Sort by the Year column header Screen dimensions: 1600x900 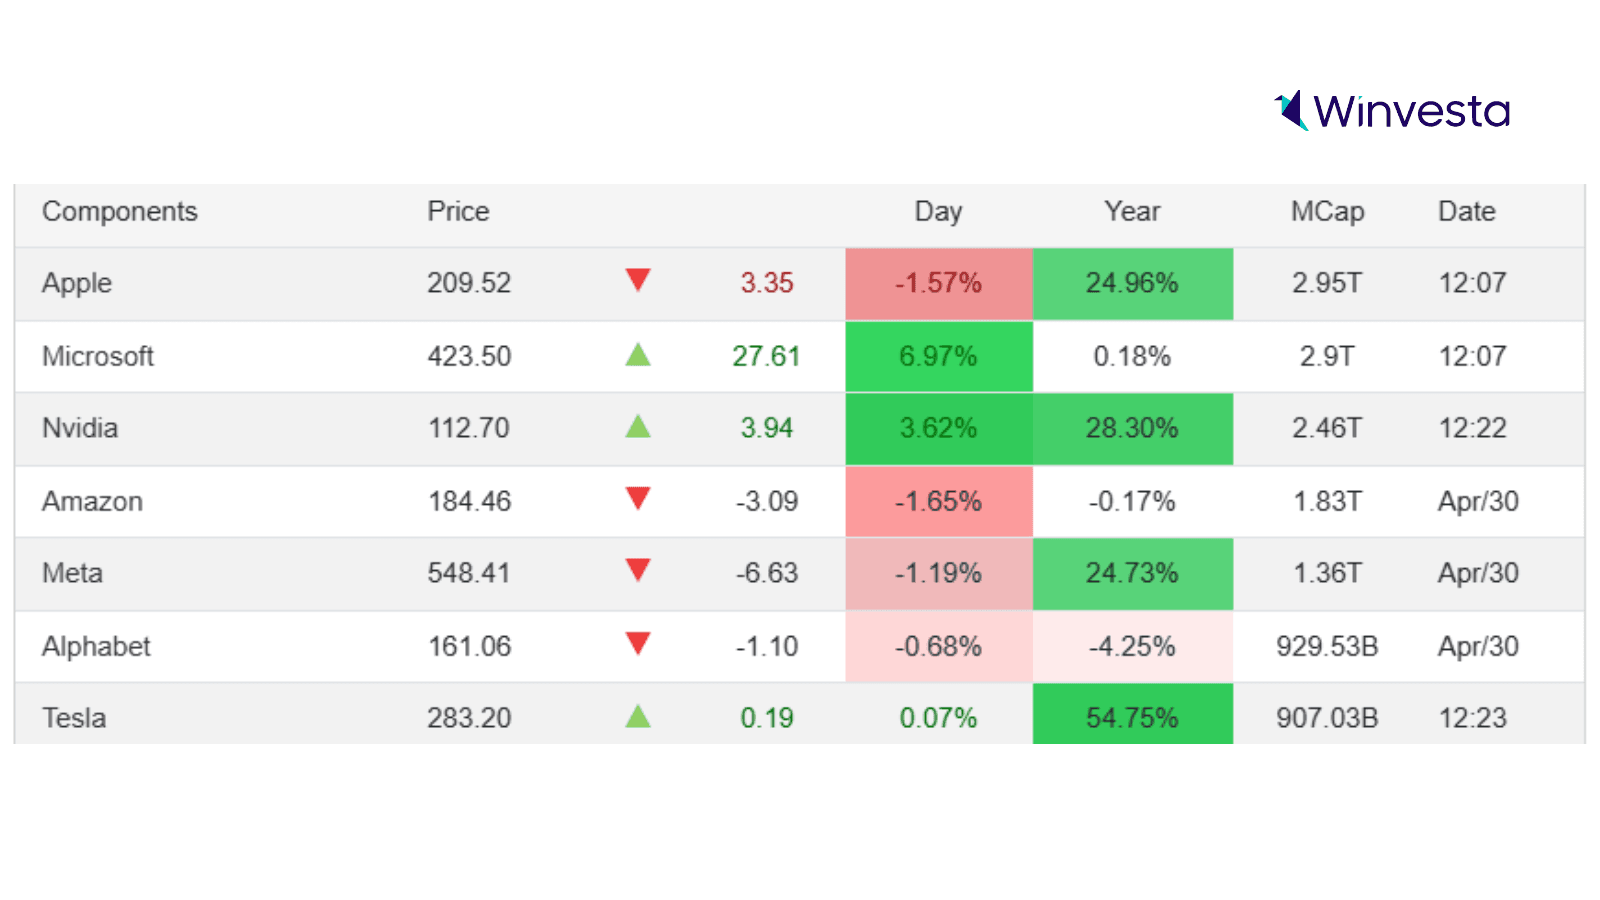click(1132, 212)
